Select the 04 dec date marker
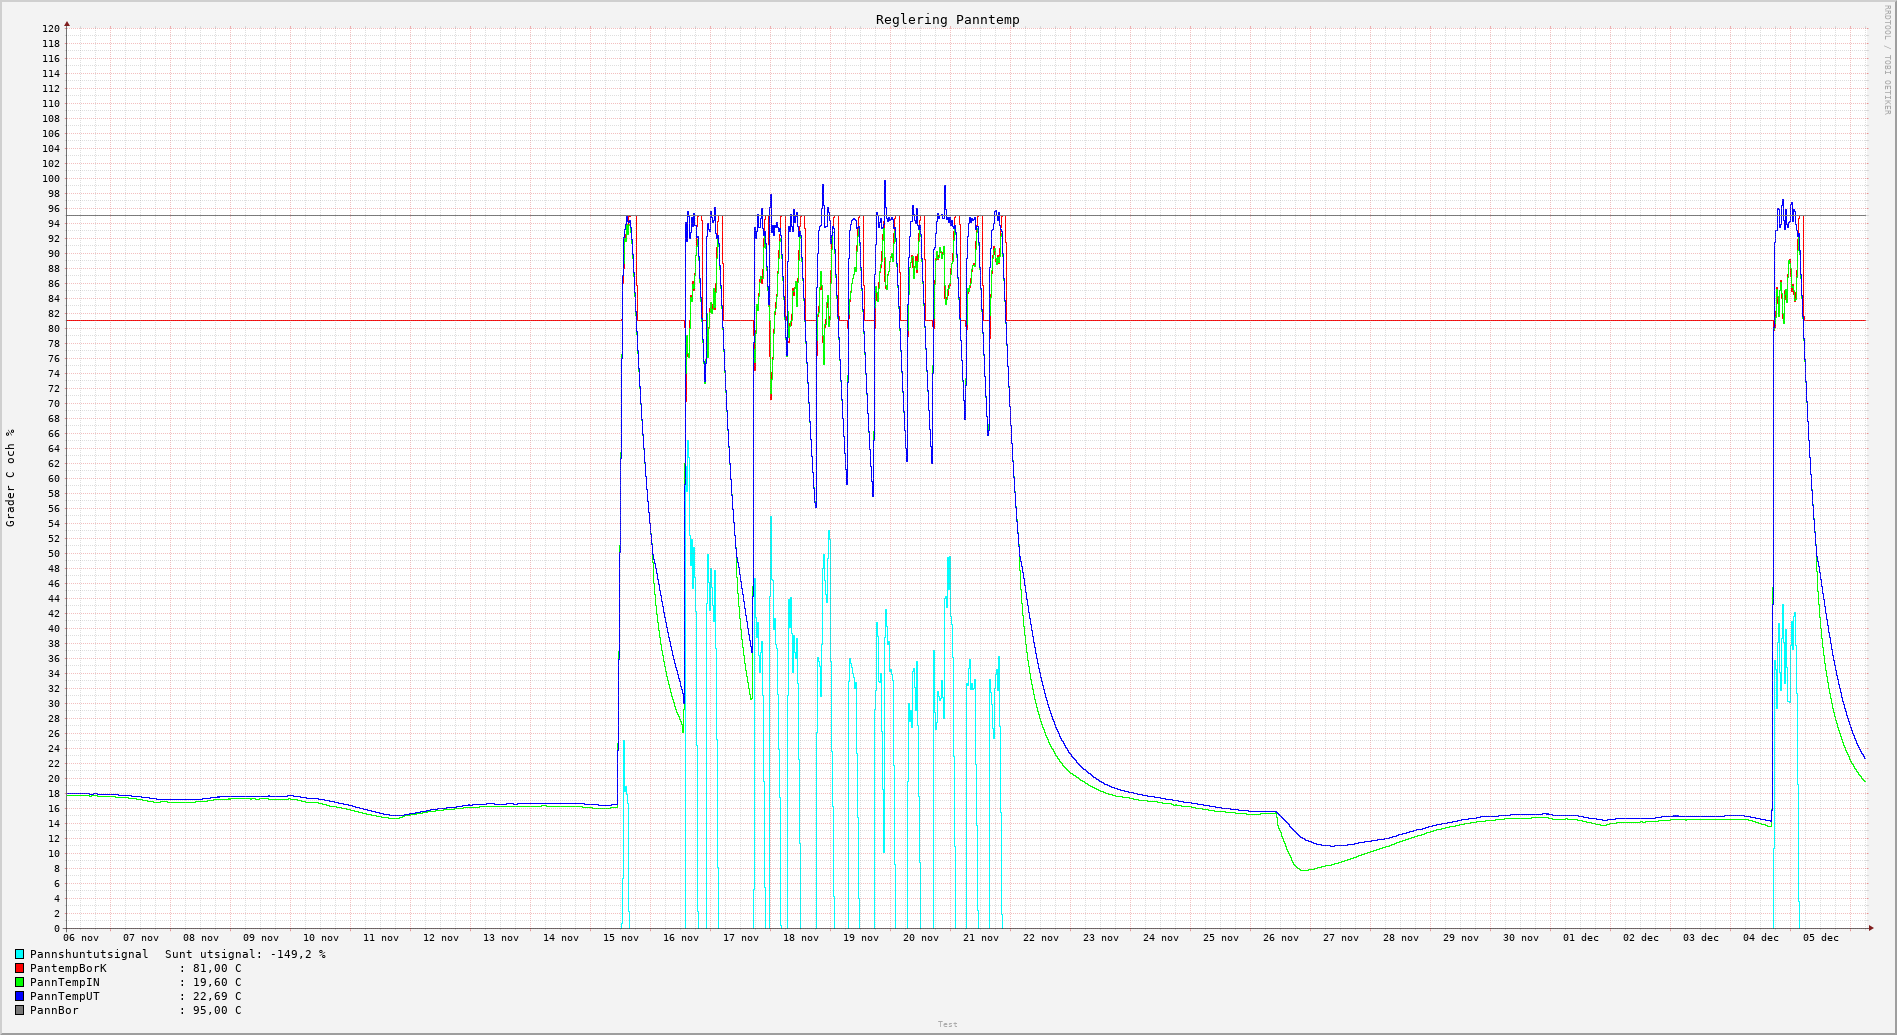1897x1035 pixels. pyautogui.click(x=1761, y=938)
